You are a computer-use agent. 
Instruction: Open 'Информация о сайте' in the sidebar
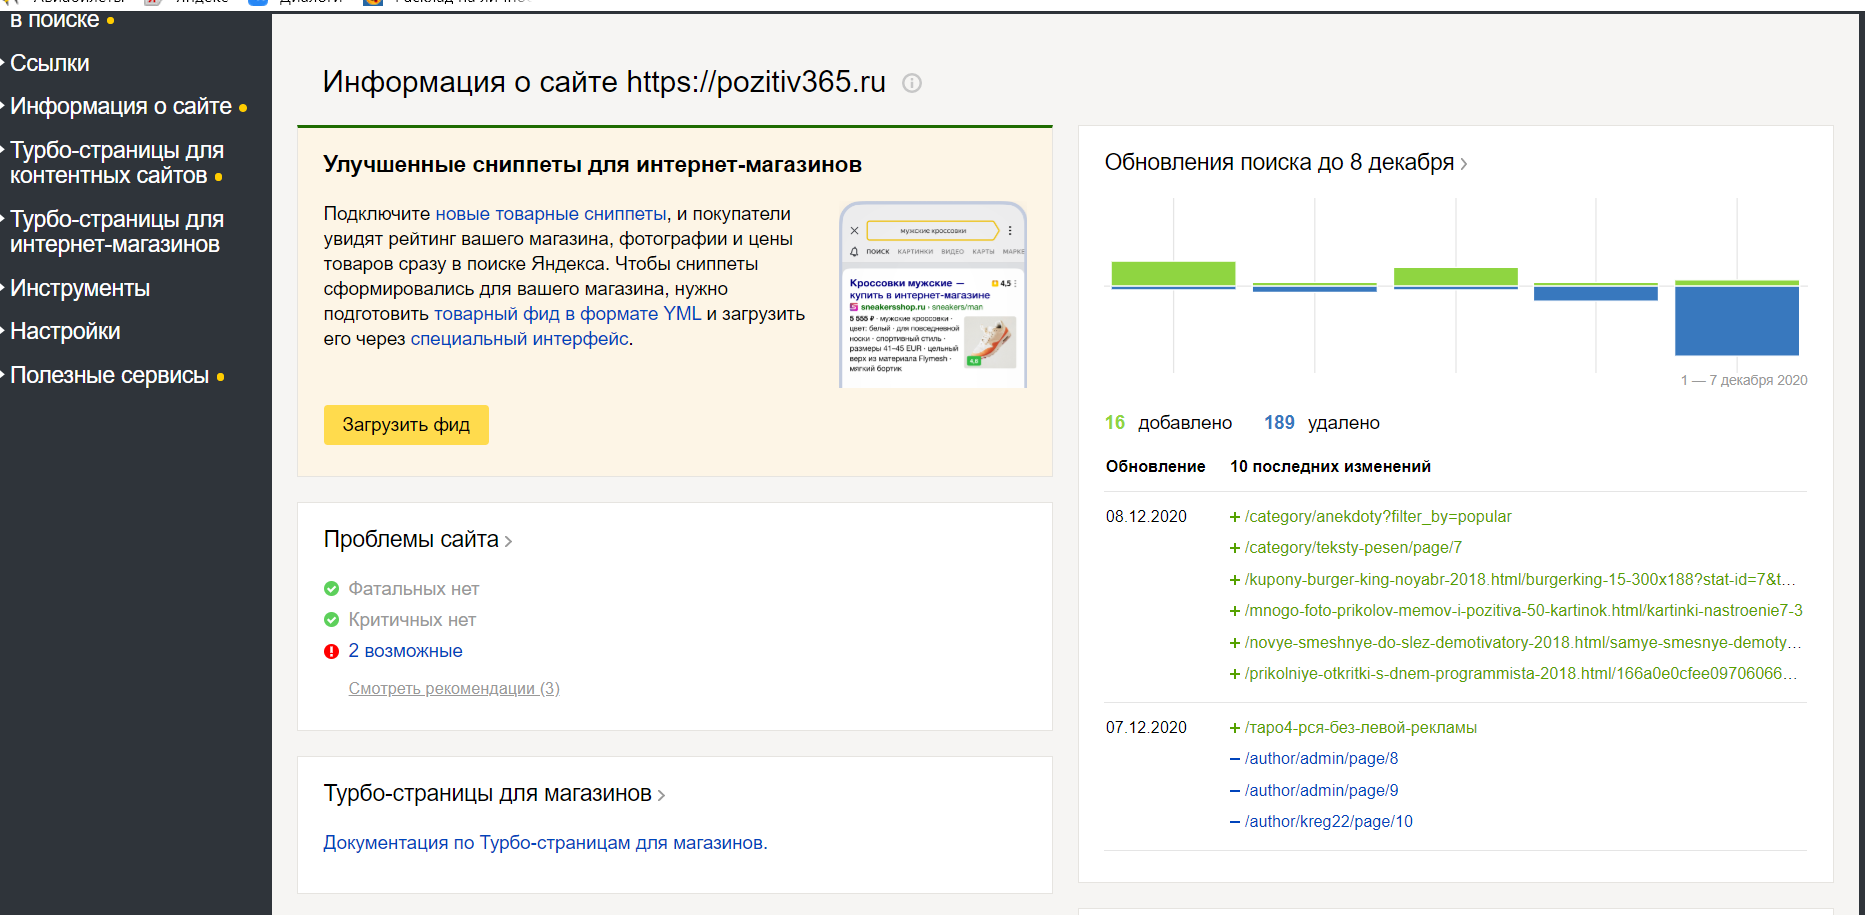pyautogui.click(x=121, y=106)
